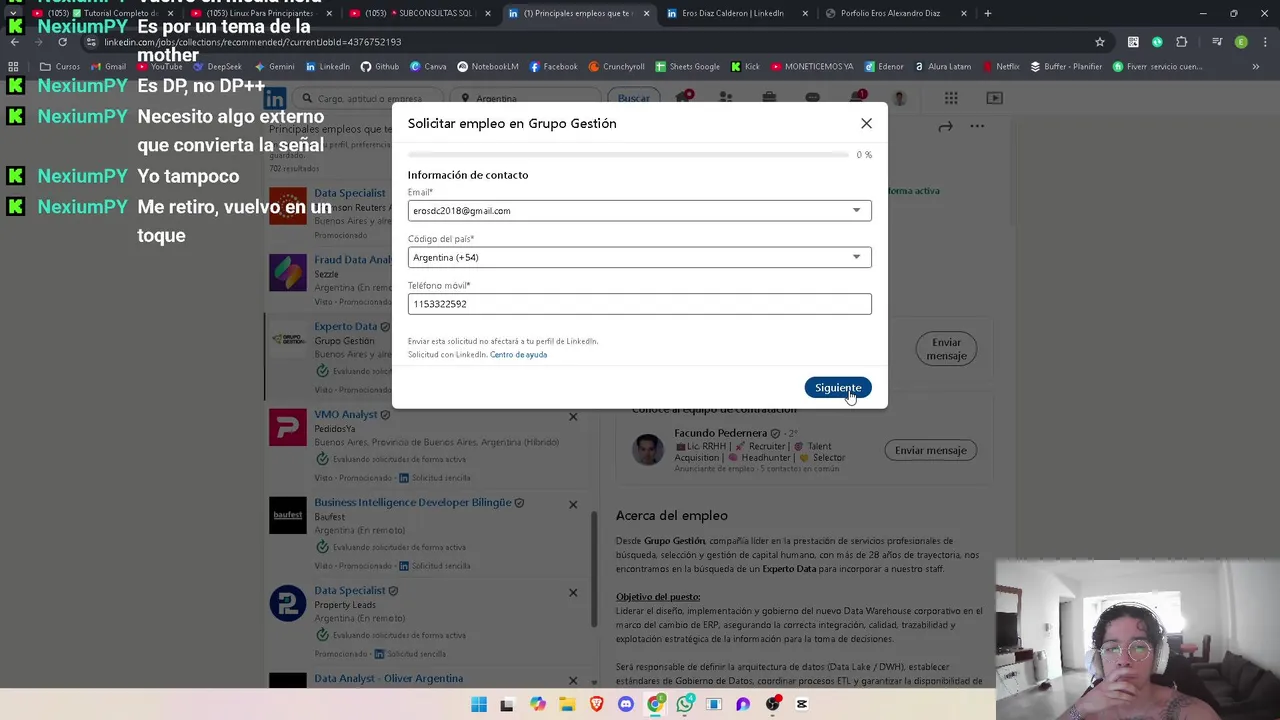Send message to Facundo Pedernera
Image resolution: width=1280 pixels, height=720 pixels.
click(930, 450)
